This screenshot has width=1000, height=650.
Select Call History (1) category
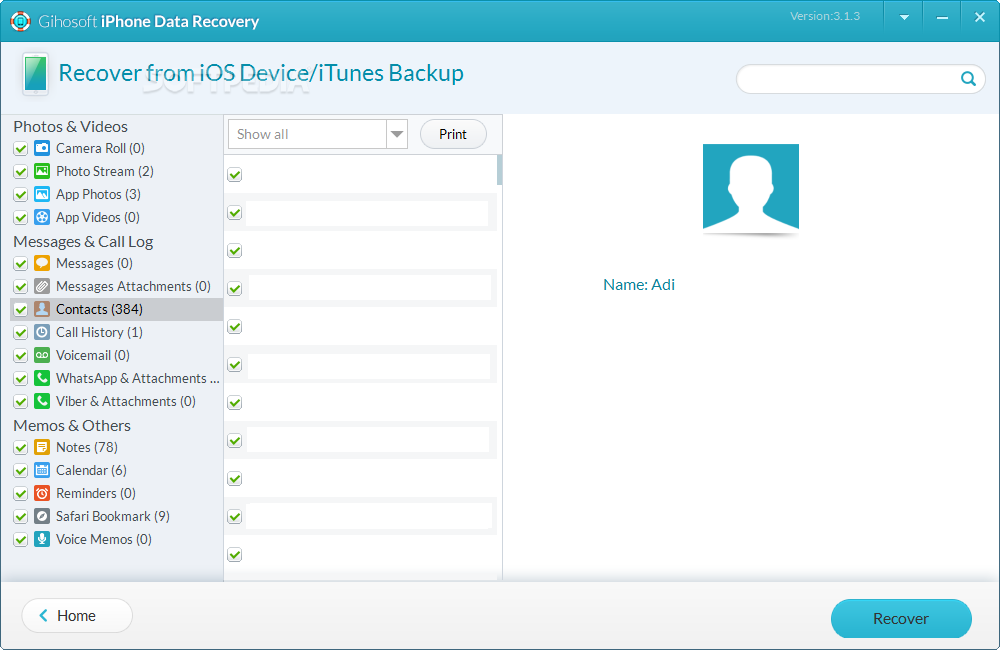click(x=99, y=332)
